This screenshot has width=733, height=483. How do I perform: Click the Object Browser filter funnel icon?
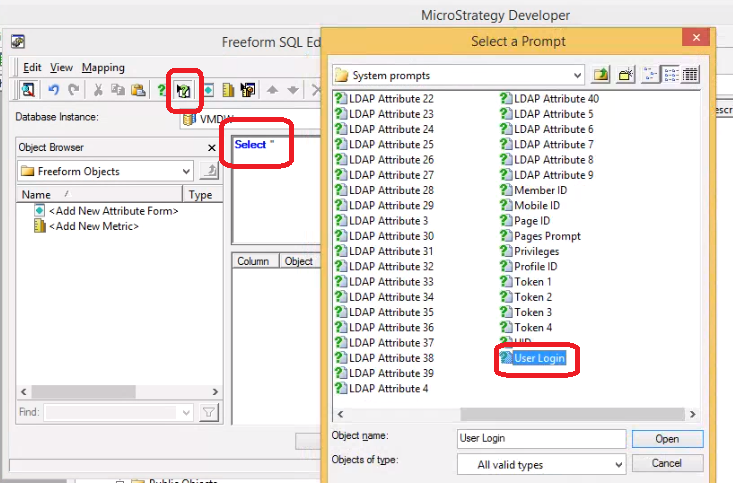[209, 412]
